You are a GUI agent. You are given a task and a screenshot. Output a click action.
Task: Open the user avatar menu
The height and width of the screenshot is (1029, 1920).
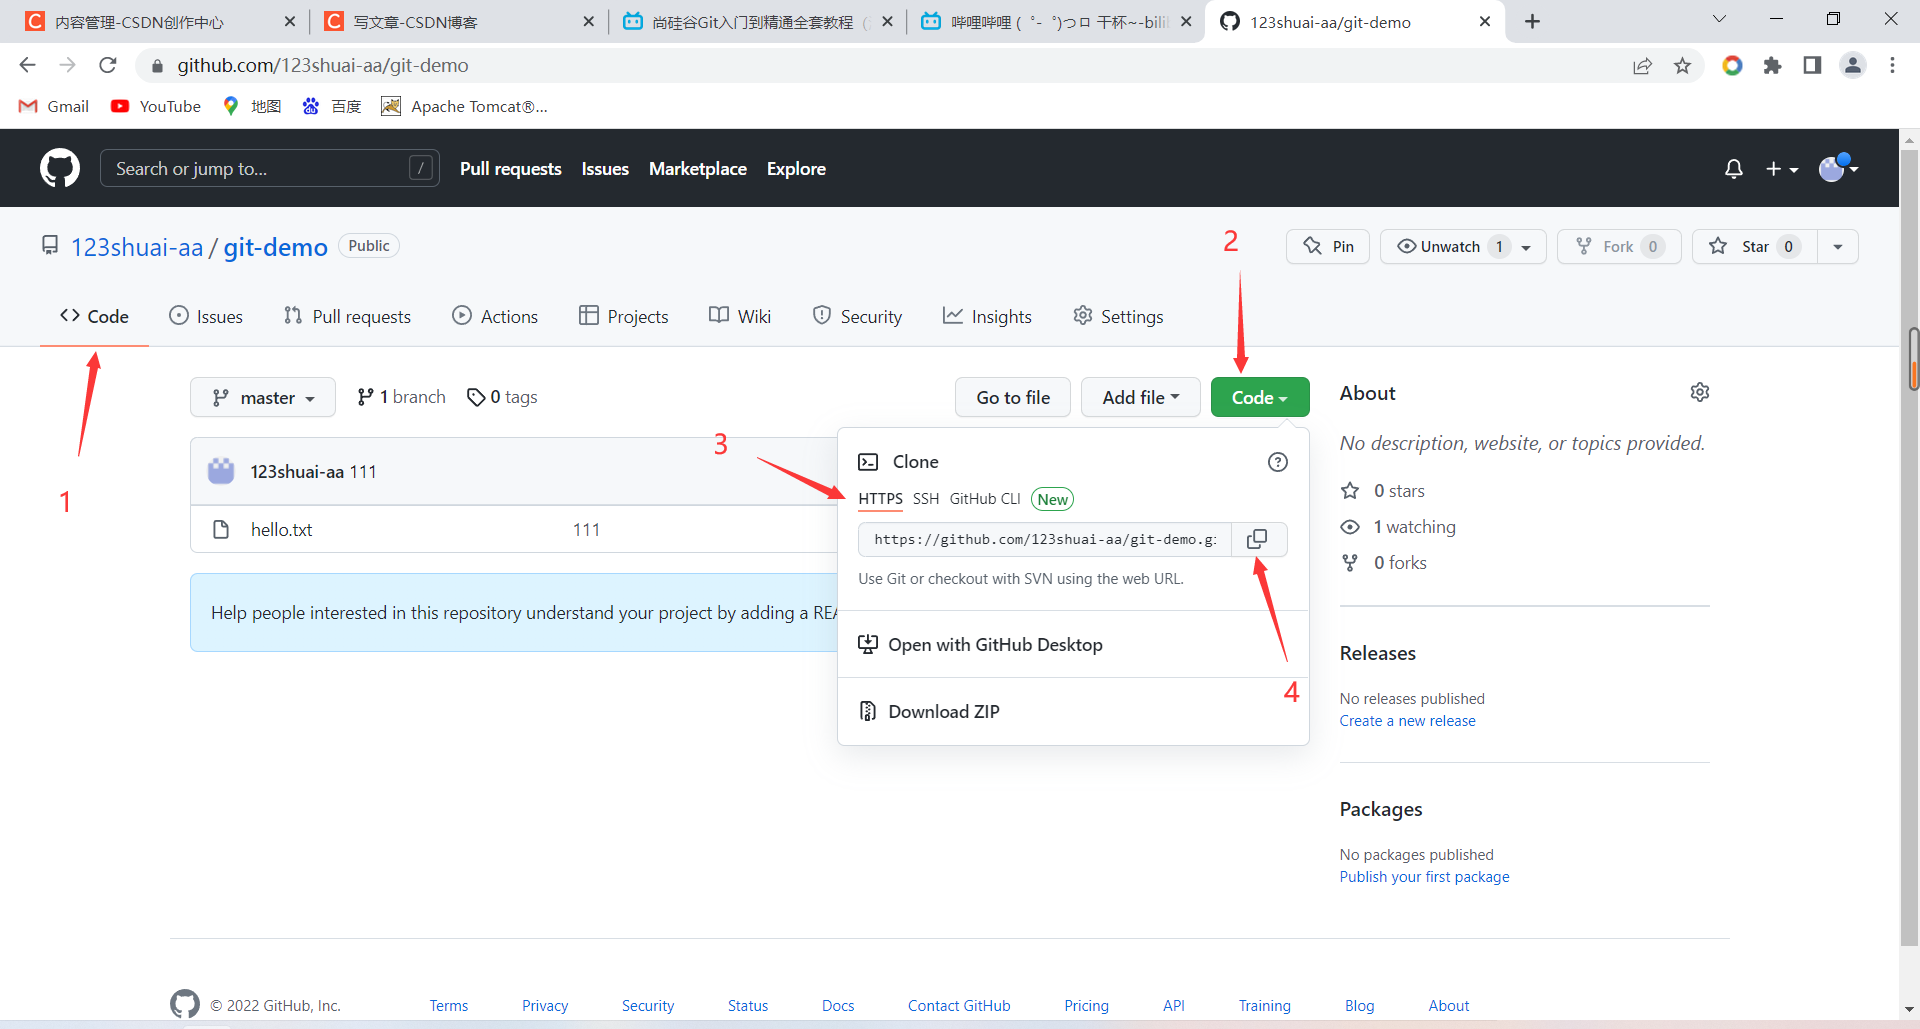pyautogui.click(x=1838, y=168)
